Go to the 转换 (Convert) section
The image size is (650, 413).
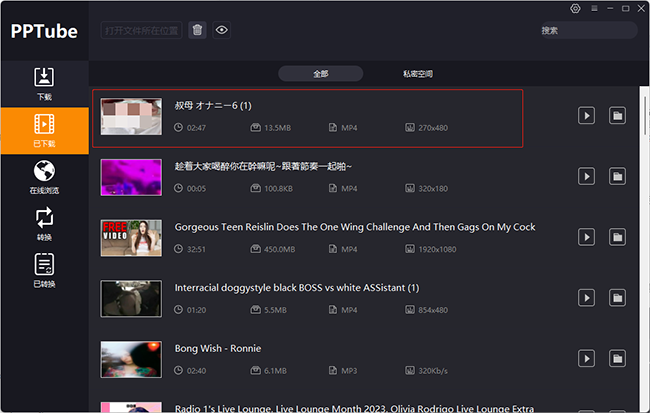point(44,222)
